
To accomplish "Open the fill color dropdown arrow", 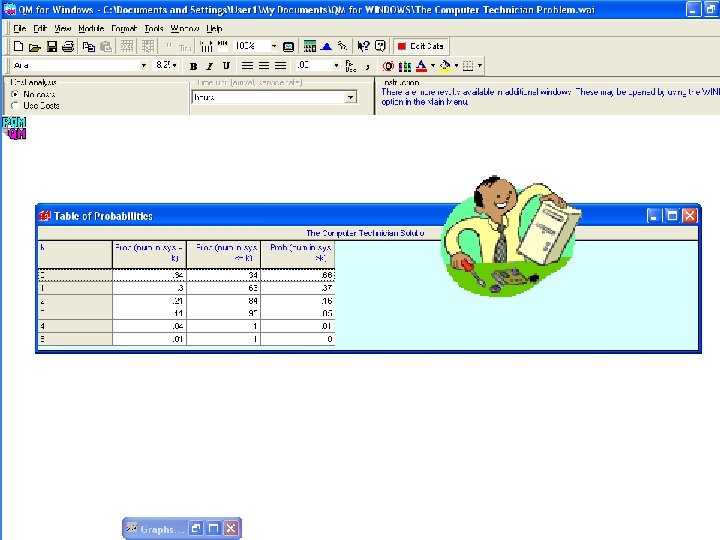I will (456, 66).
